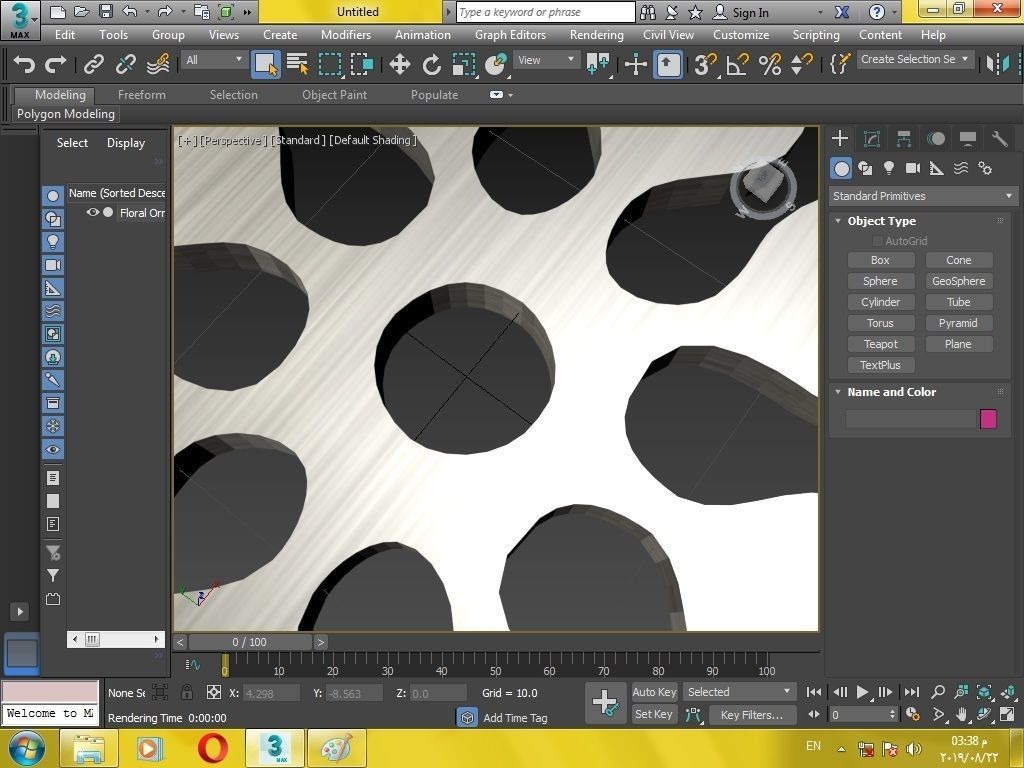Open the Create Selection Set dropdown
Viewport: 1024px width, 768px height.
pyautogui.click(x=916, y=59)
